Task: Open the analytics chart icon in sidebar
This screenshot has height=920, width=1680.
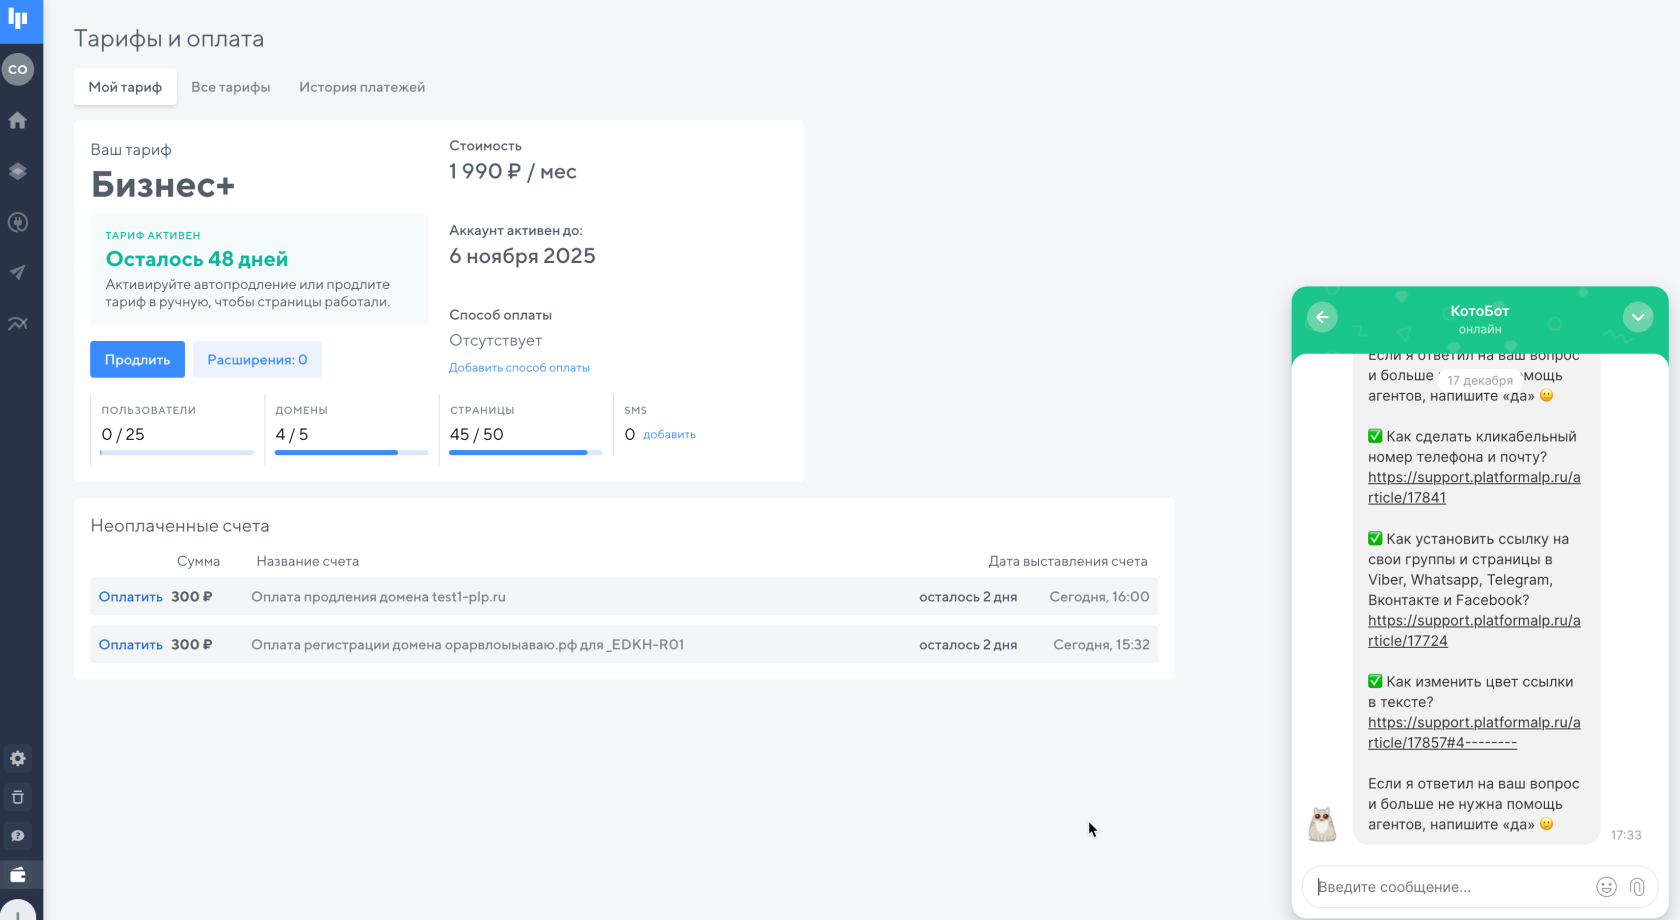Action: (x=18, y=323)
